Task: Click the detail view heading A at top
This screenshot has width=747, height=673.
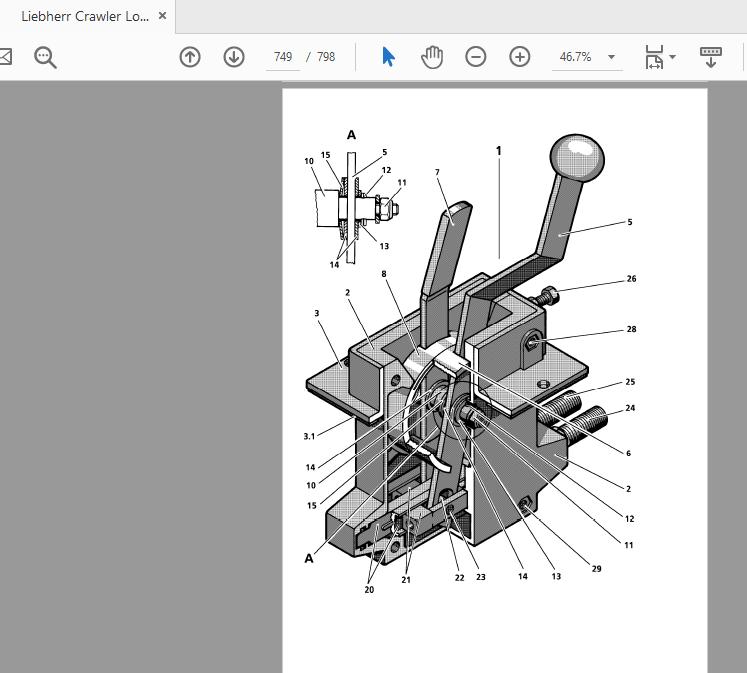Action: (351, 135)
